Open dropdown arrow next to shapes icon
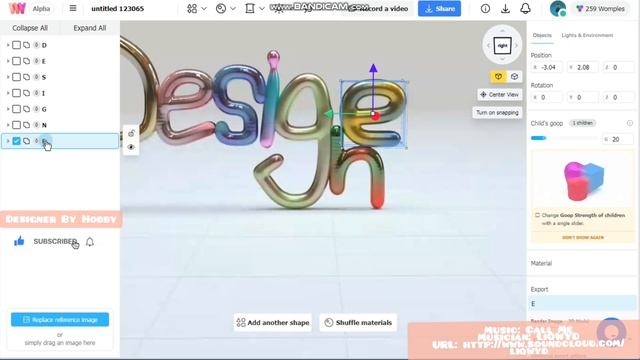This screenshot has height=360, width=640. point(204,9)
